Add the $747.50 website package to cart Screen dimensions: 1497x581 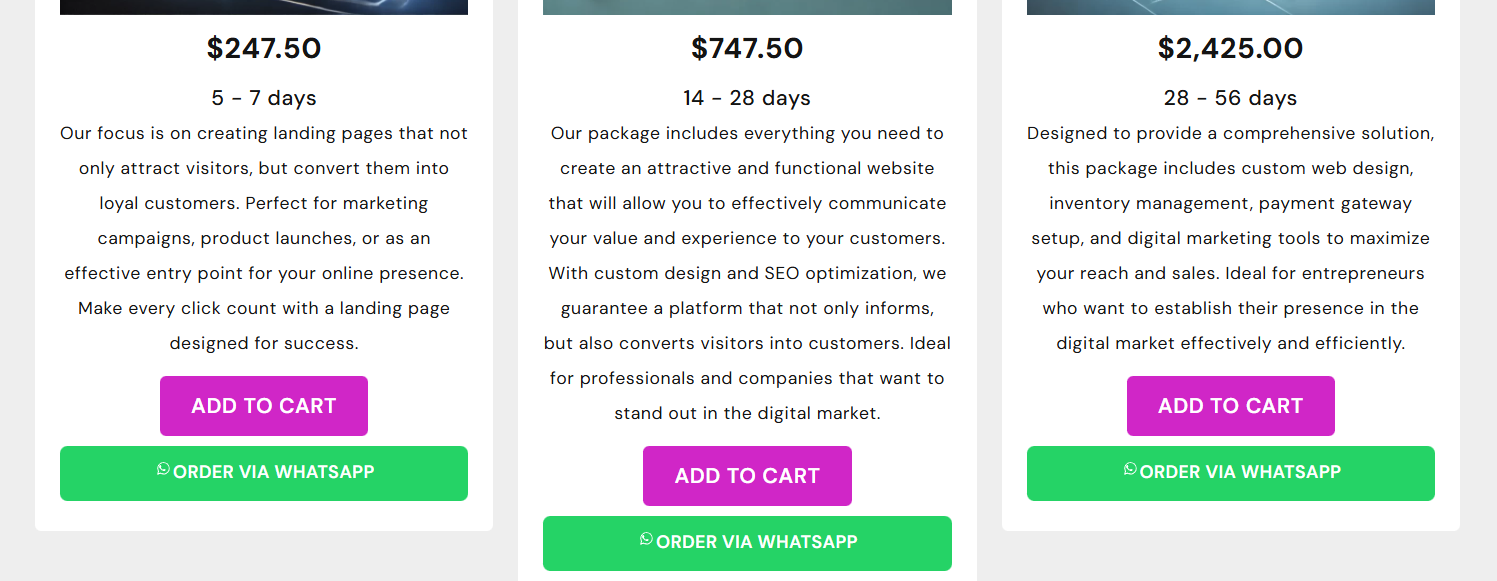[x=747, y=476]
